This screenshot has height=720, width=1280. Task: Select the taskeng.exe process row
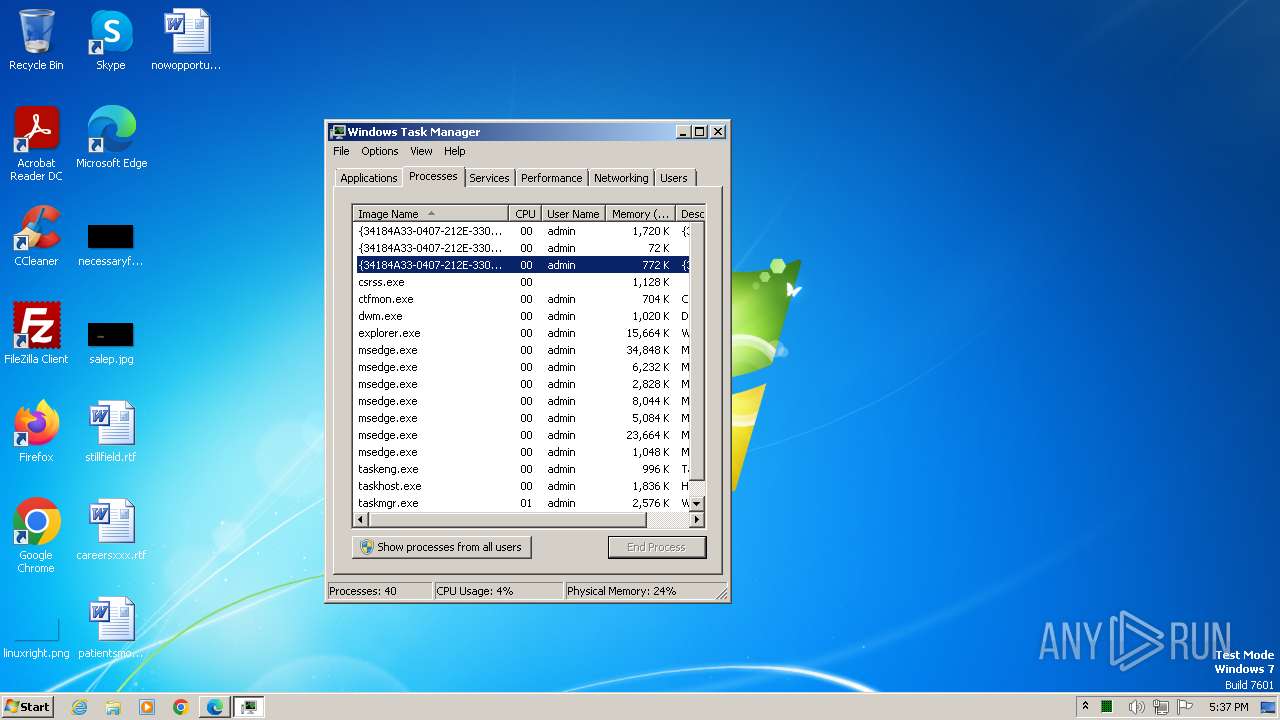tap(521, 469)
